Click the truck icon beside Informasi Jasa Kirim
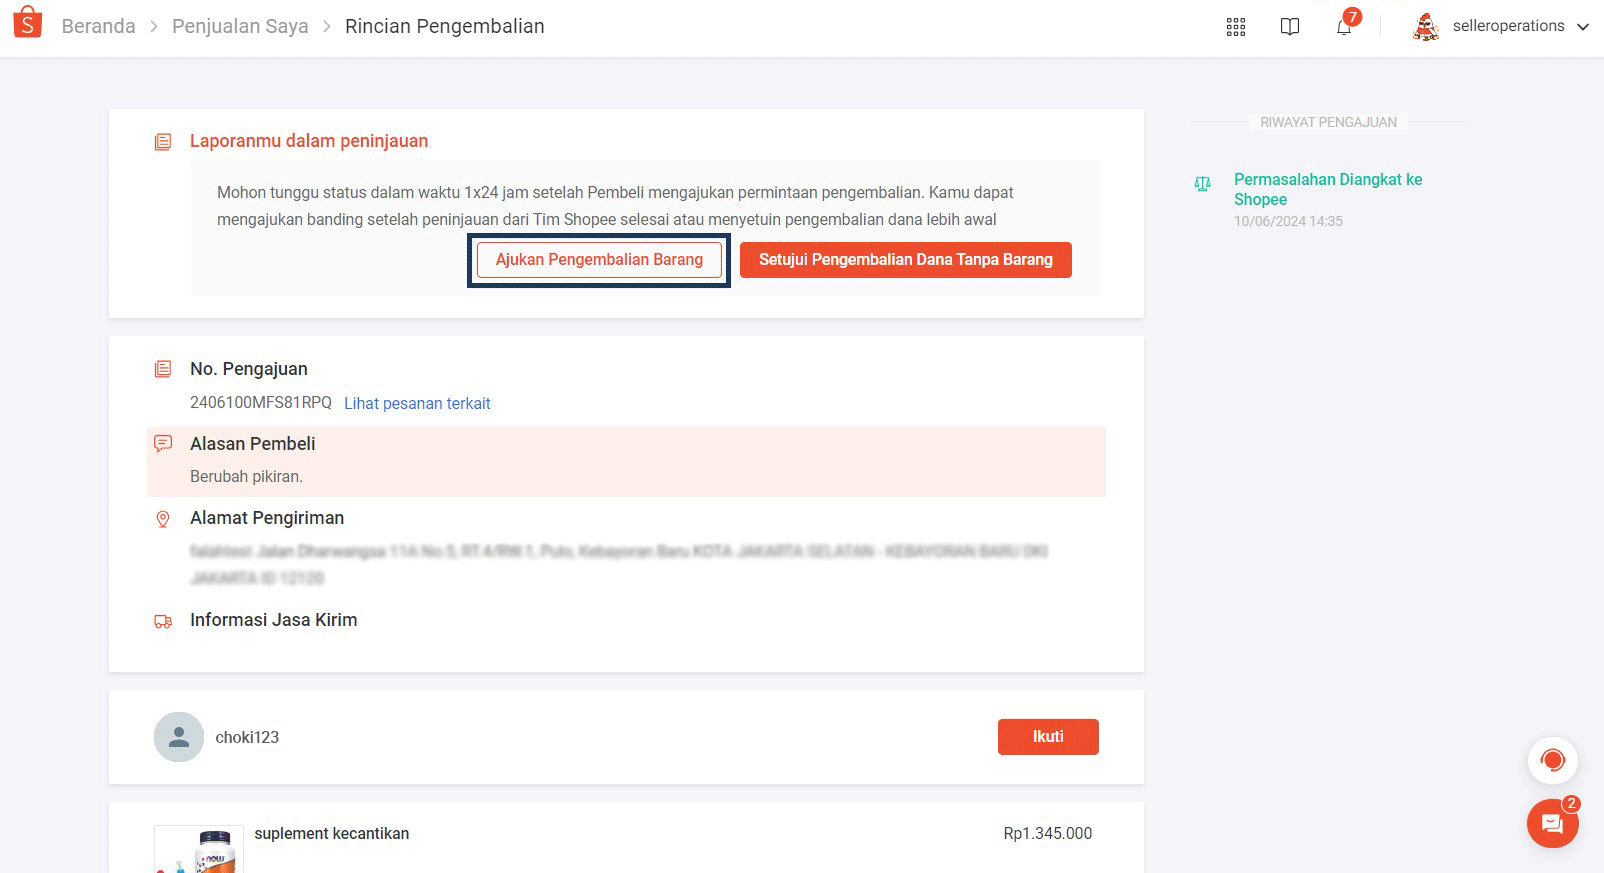Screen dimensions: 1604x873 [x=162, y=620]
